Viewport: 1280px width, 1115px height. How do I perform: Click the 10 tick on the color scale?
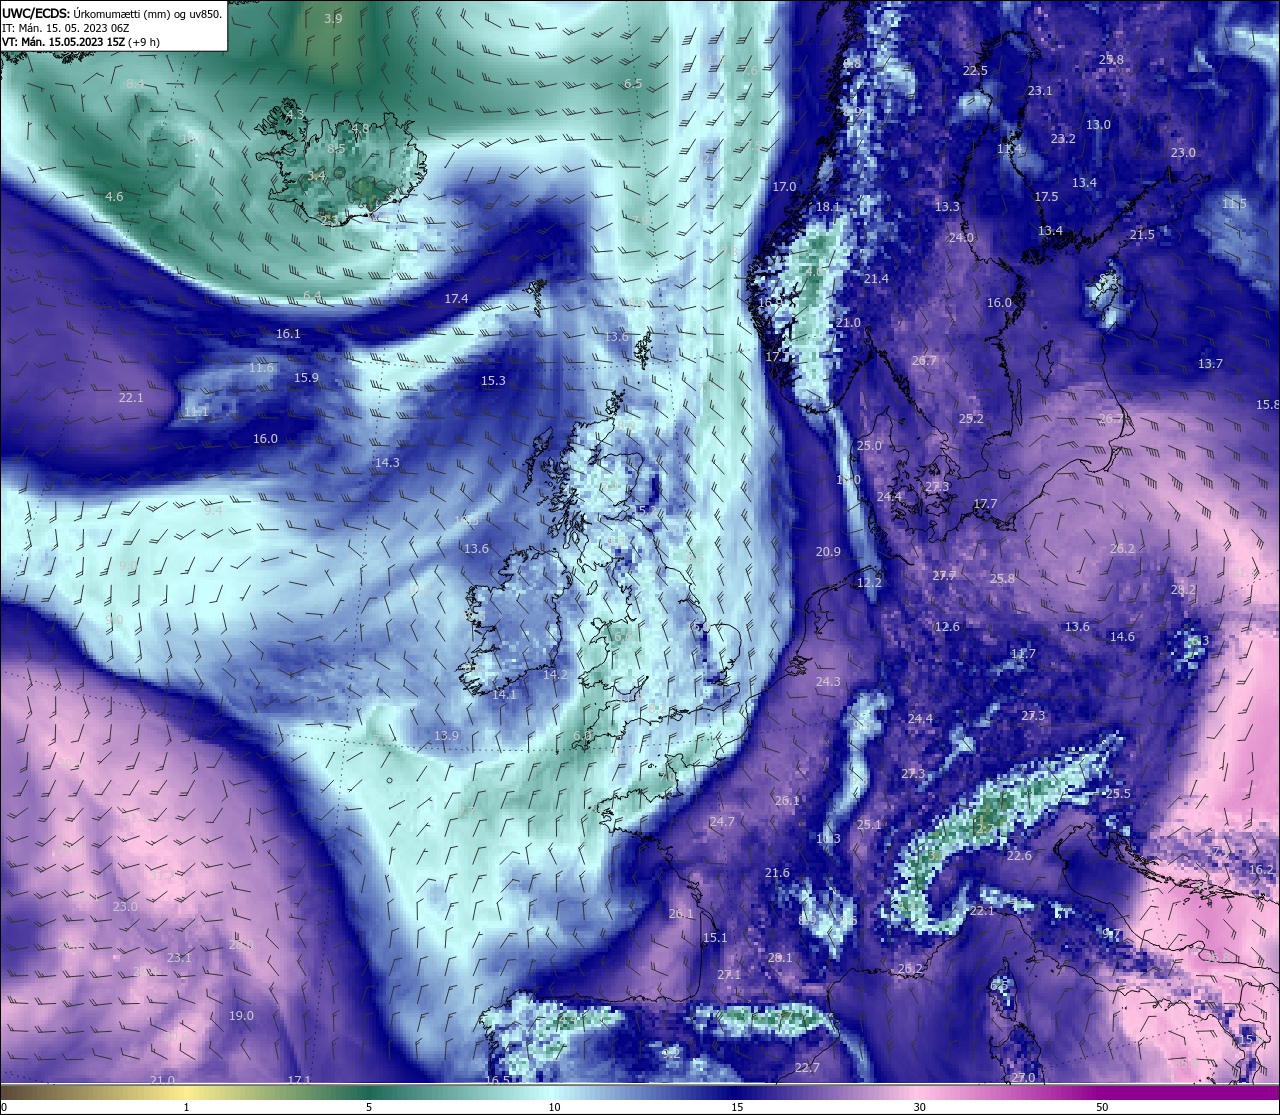click(554, 1108)
